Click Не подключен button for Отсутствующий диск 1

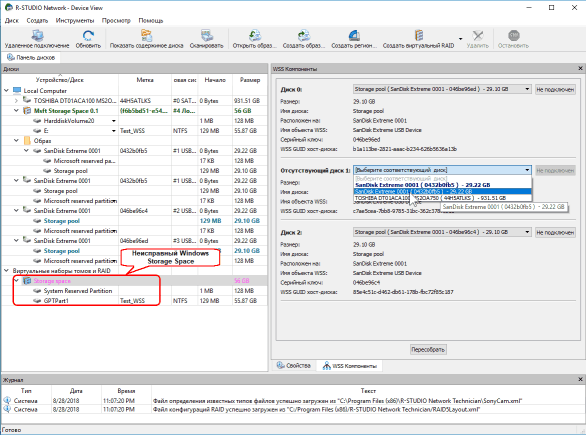coord(555,170)
